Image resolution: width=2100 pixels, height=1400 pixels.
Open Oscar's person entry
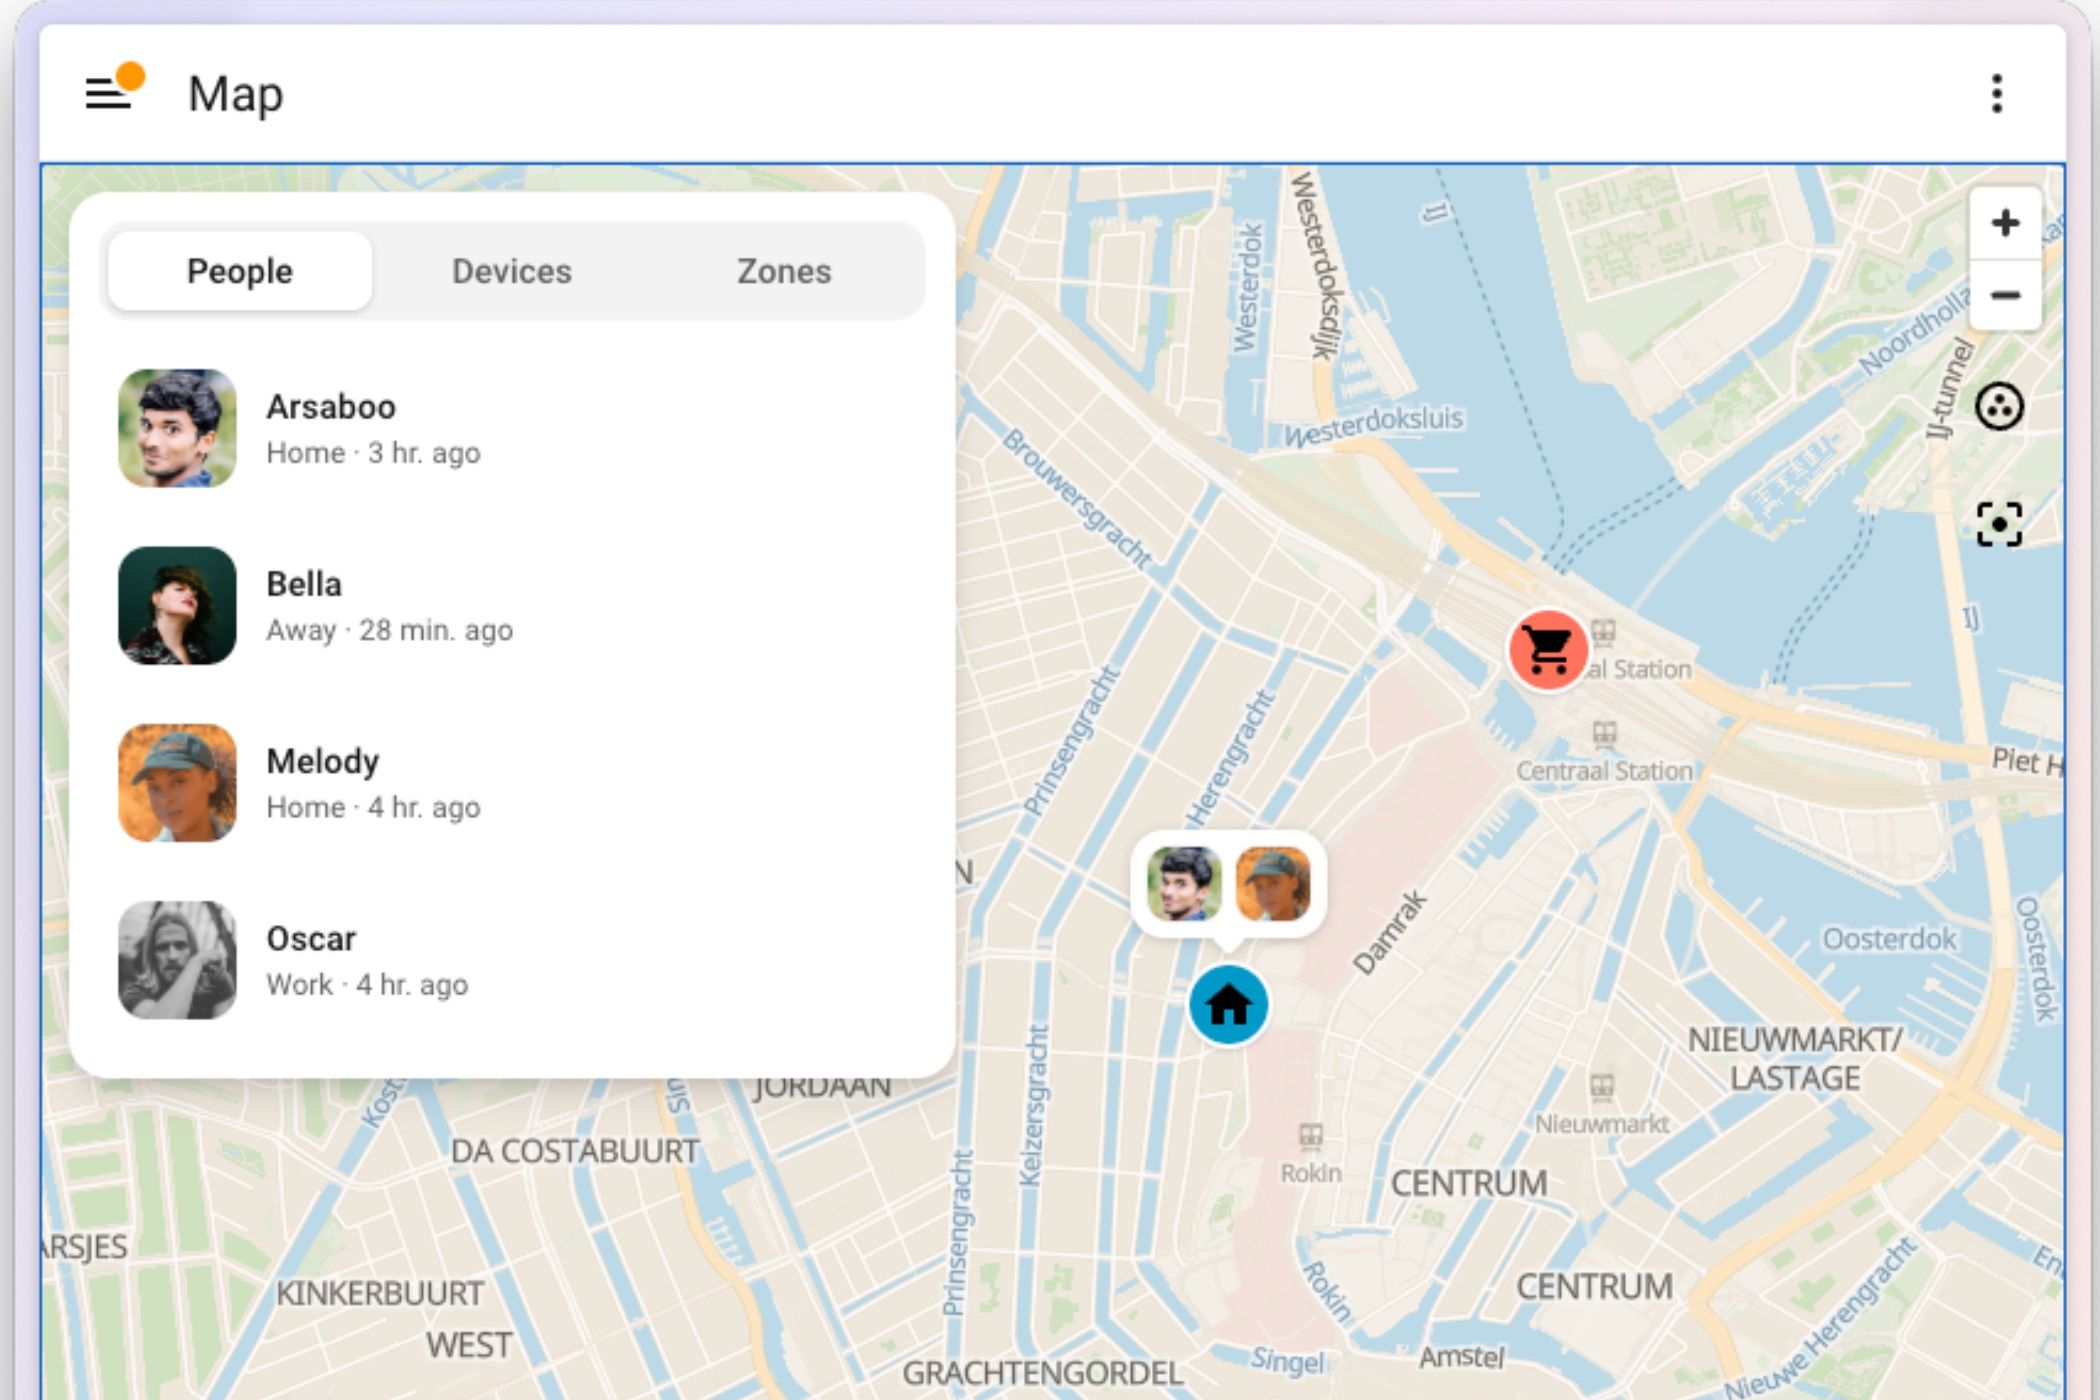pos(512,960)
